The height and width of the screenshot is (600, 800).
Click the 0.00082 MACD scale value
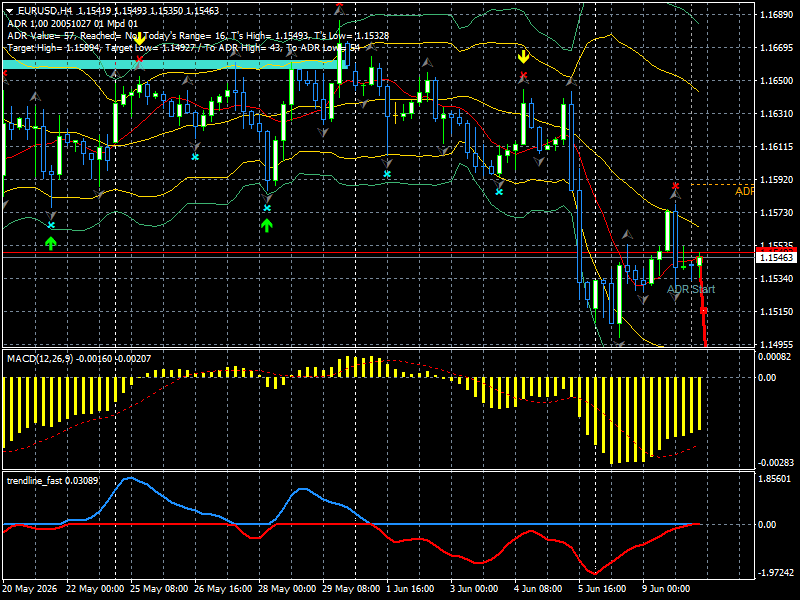pyautogui.click(x=774, y=357)
